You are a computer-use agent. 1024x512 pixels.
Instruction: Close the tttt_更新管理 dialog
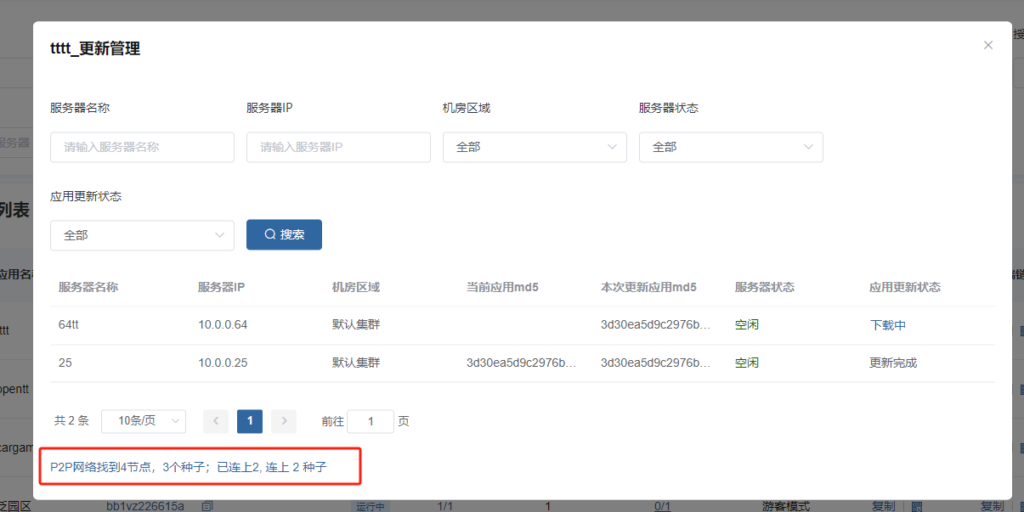tap(988, 45)
